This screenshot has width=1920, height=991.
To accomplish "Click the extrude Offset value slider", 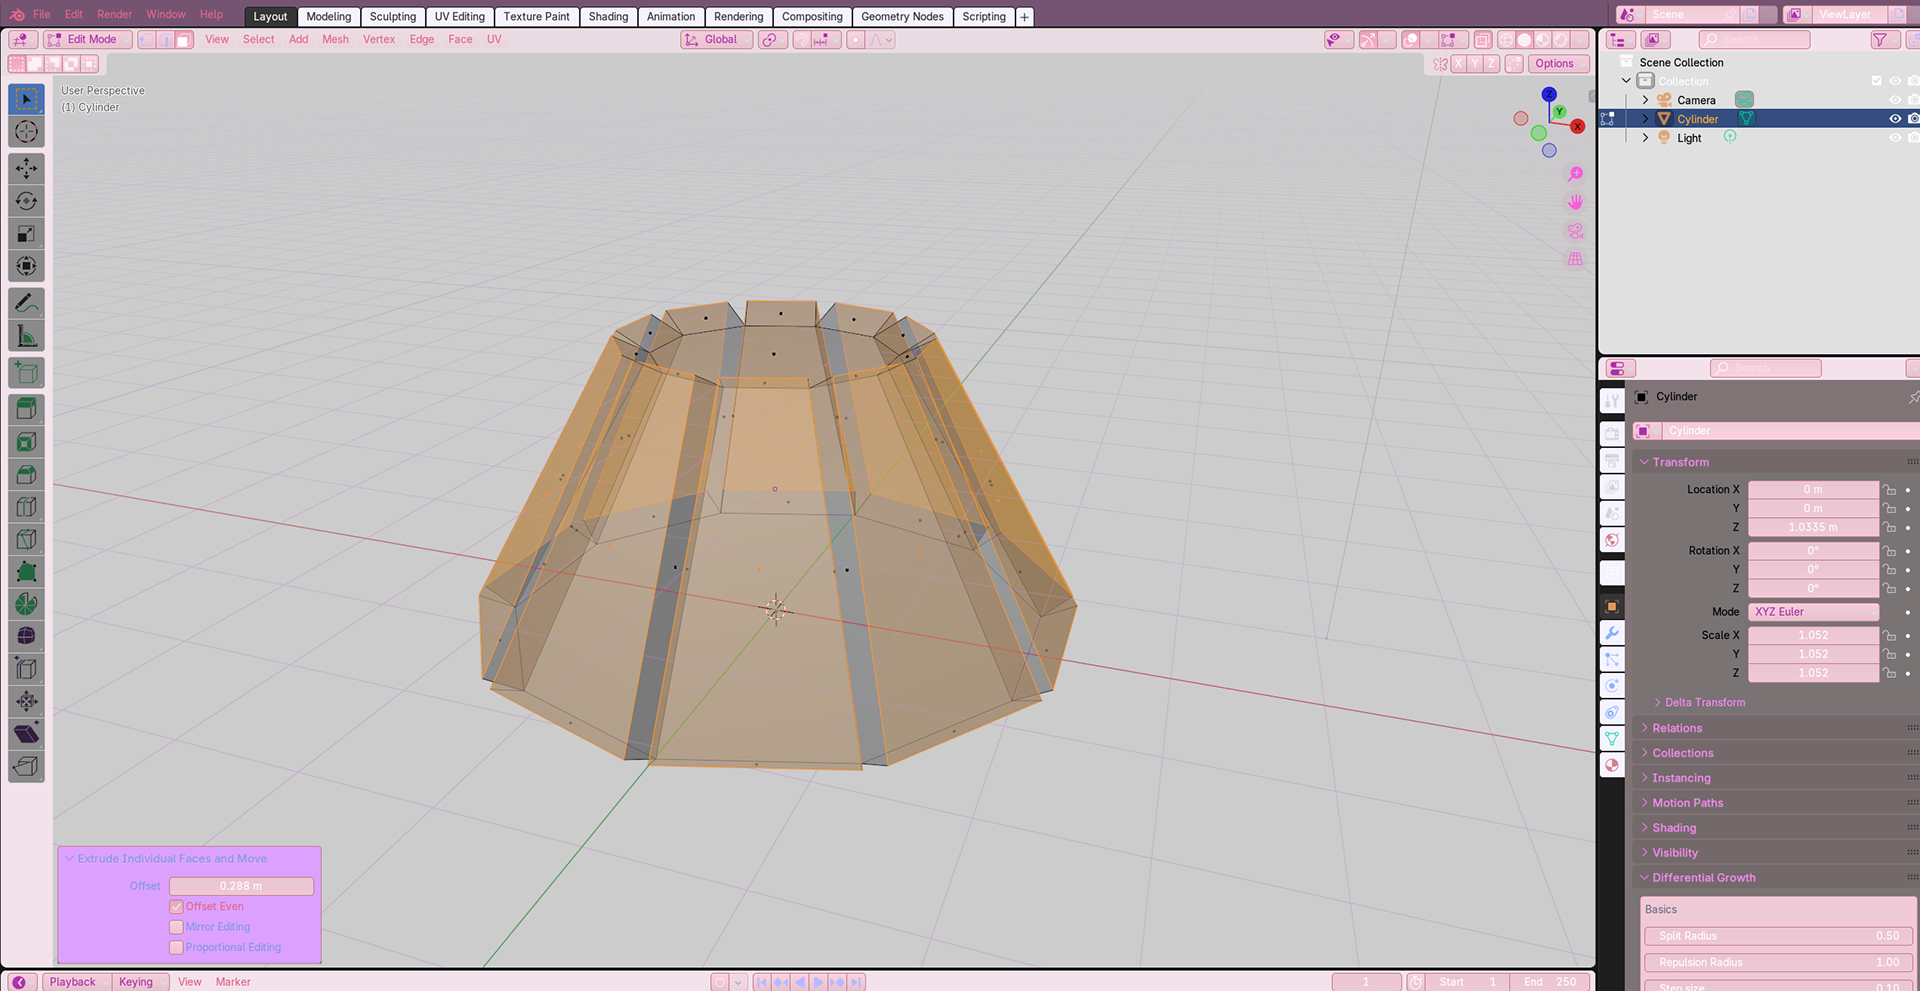I will pos(241,886).
